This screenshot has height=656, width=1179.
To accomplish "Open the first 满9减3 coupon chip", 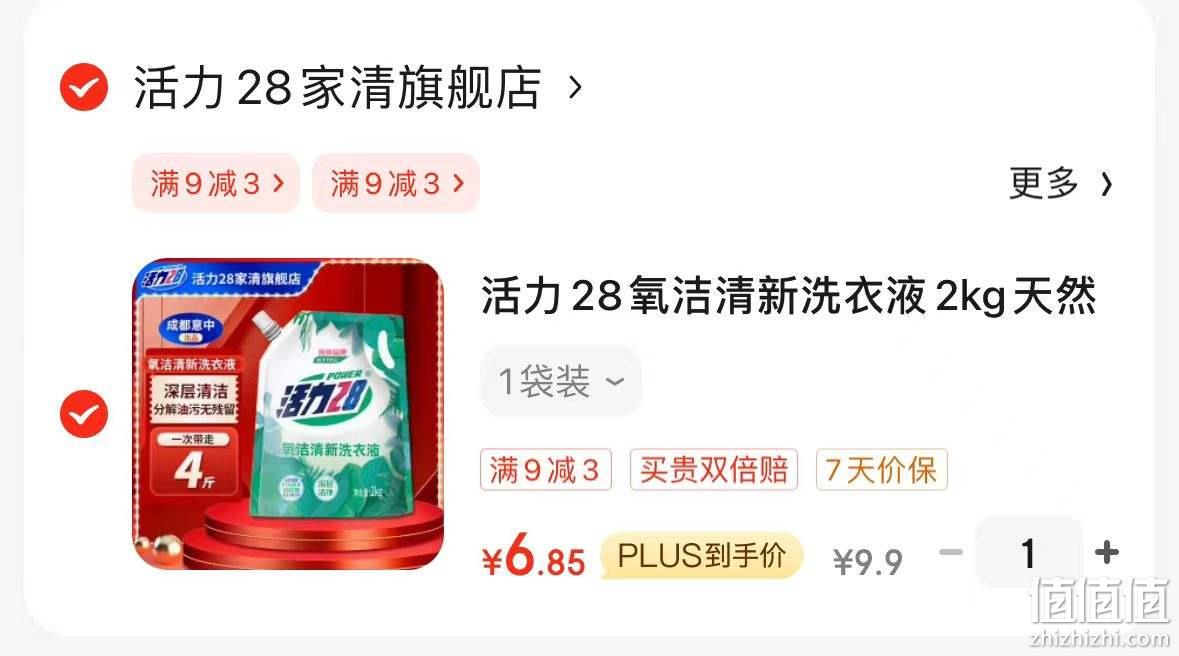I will coord(217,183).
